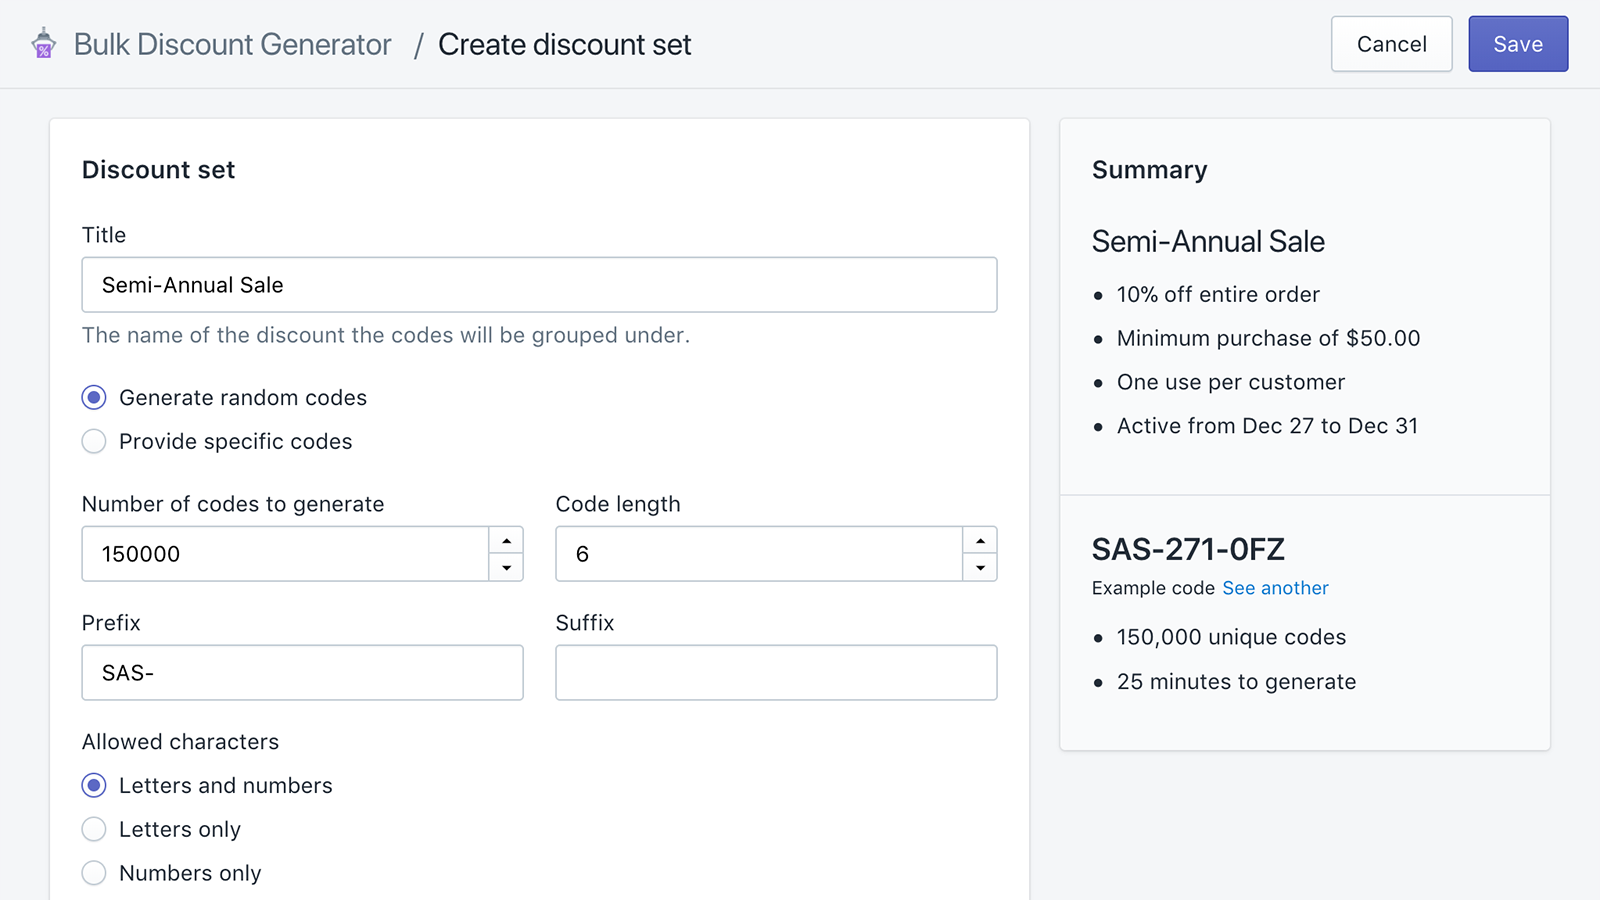
Task: Decrement code length using down arrow
Action: click(x=980, y=568)
